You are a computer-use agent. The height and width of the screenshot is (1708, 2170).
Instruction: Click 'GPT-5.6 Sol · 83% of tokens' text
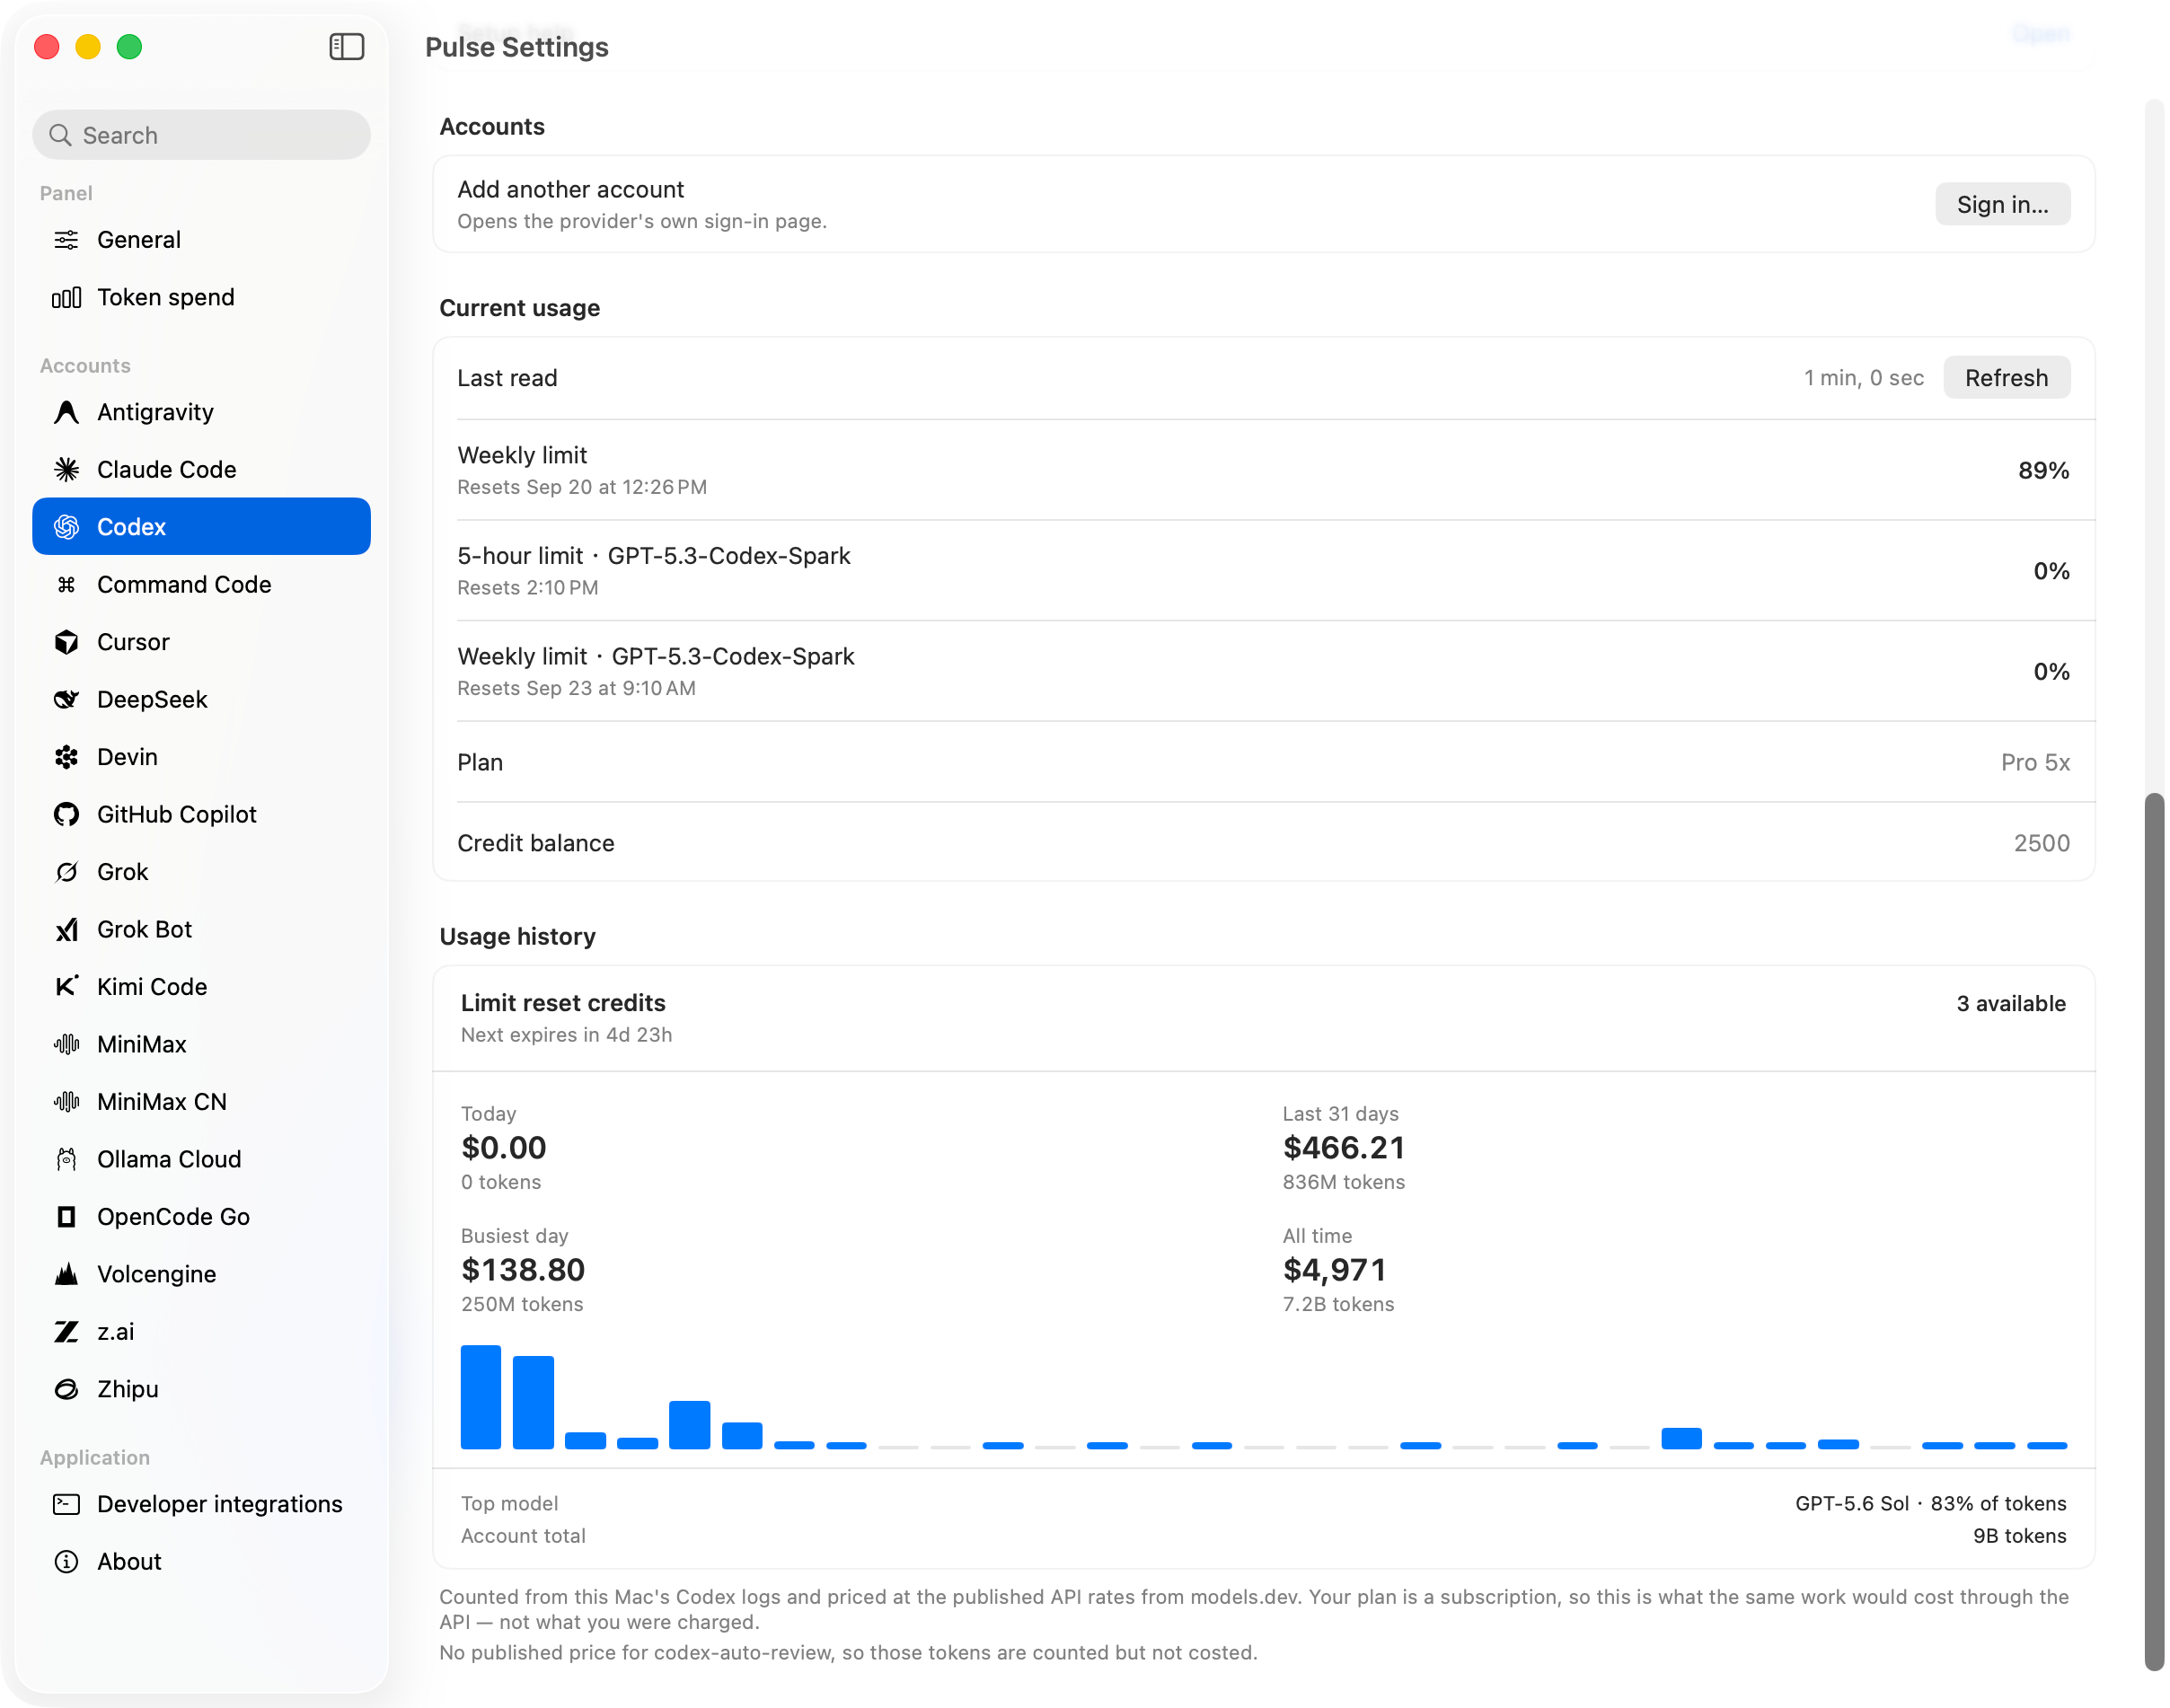[1930, 1503]
